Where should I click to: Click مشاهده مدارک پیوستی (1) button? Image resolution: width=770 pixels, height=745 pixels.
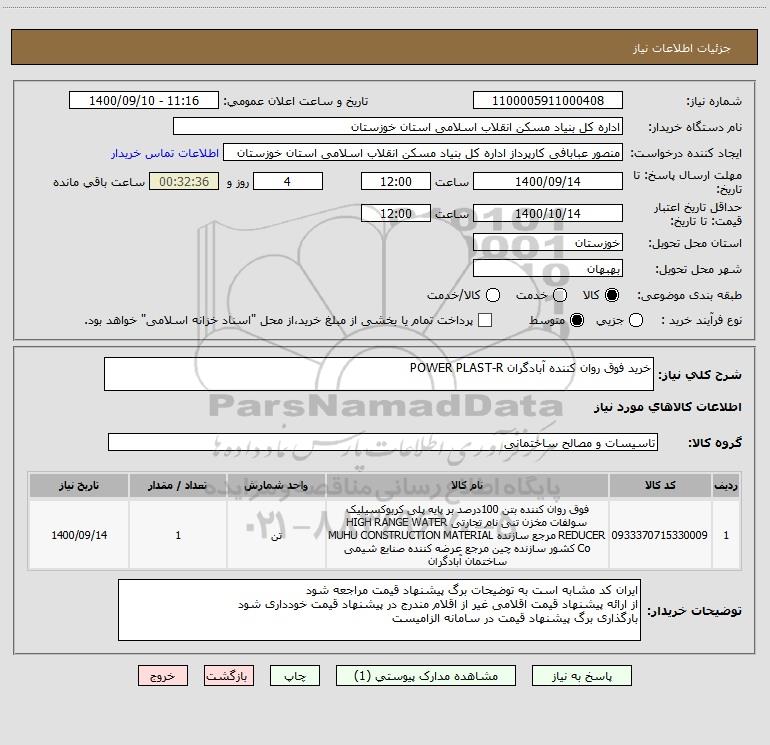(426, 676)
